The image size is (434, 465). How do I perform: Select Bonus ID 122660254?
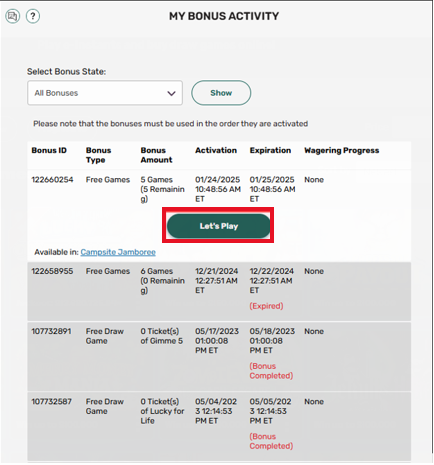point(52,180)
